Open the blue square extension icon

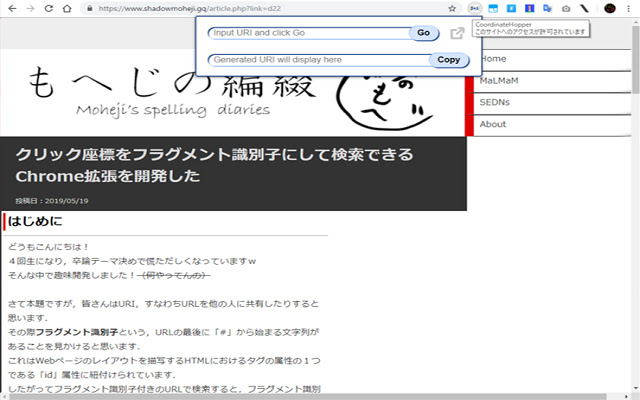[x=511, y=8]
